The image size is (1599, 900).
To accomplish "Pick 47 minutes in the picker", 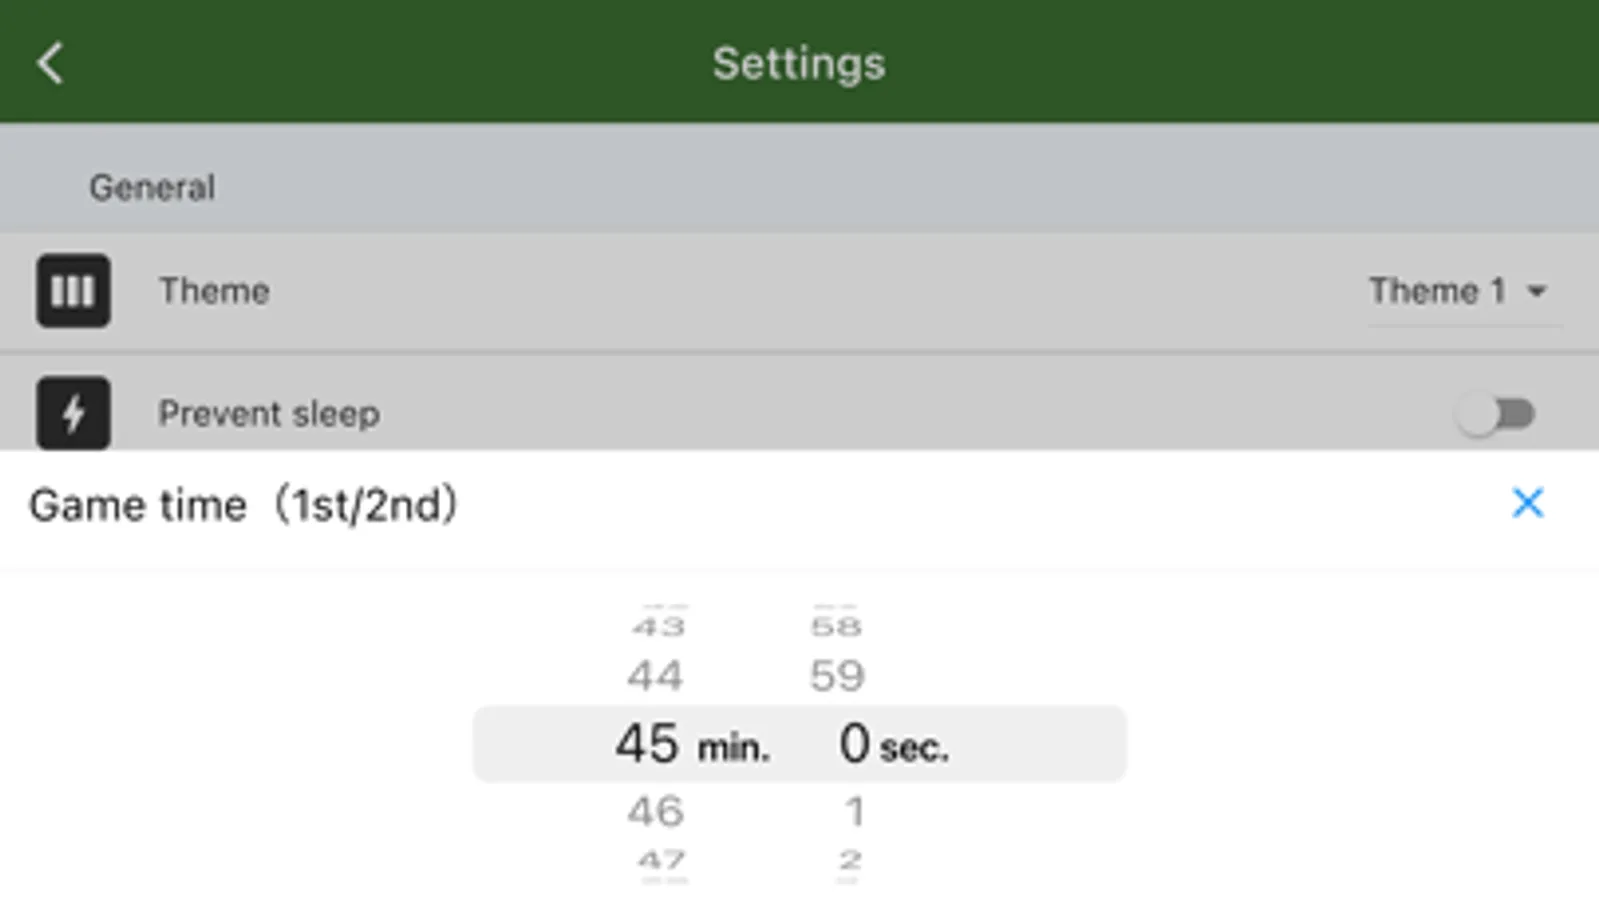I will coord(661,859).
